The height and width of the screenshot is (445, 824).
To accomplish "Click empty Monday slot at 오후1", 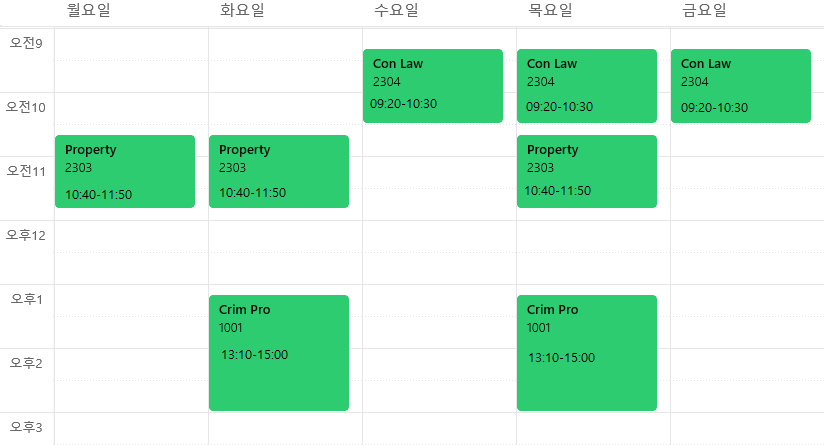I will 131,316.
